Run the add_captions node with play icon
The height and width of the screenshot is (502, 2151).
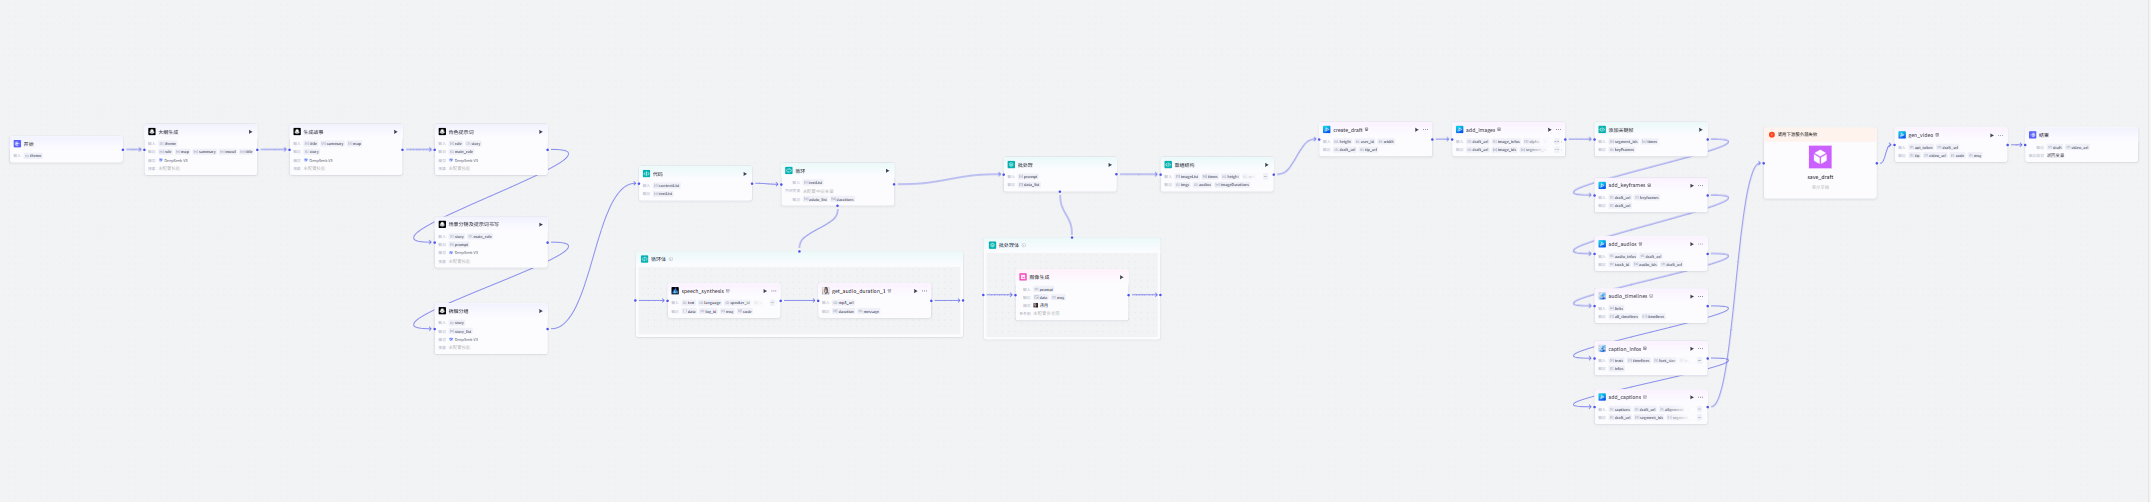point(1691,397)
